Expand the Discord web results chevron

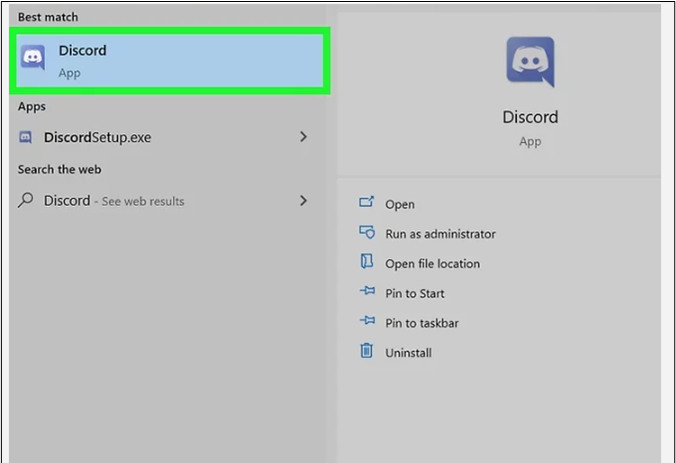(304, 200)
